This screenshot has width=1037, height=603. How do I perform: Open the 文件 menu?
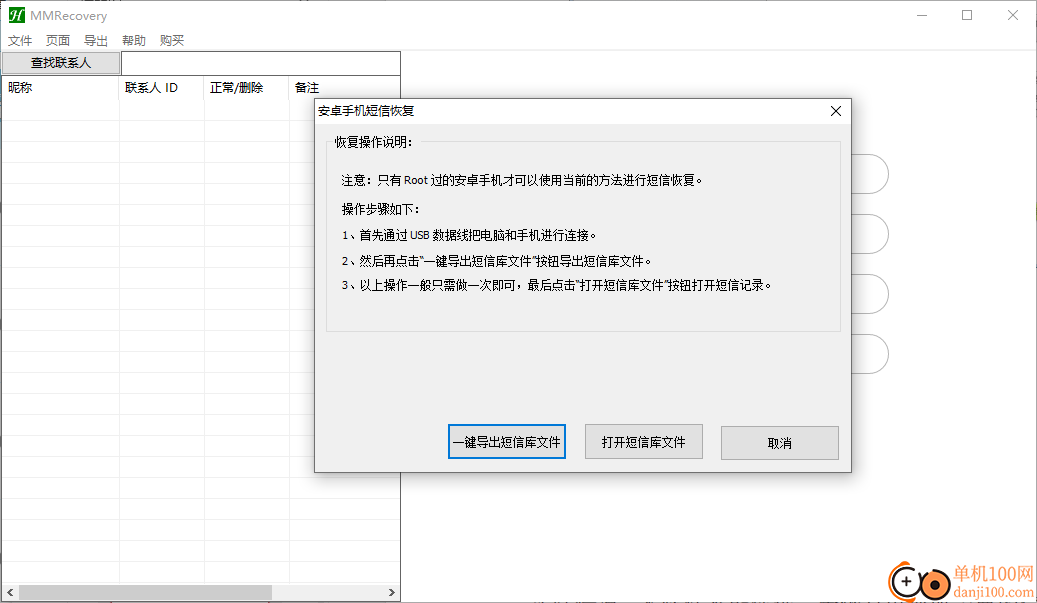click(20, 40)
